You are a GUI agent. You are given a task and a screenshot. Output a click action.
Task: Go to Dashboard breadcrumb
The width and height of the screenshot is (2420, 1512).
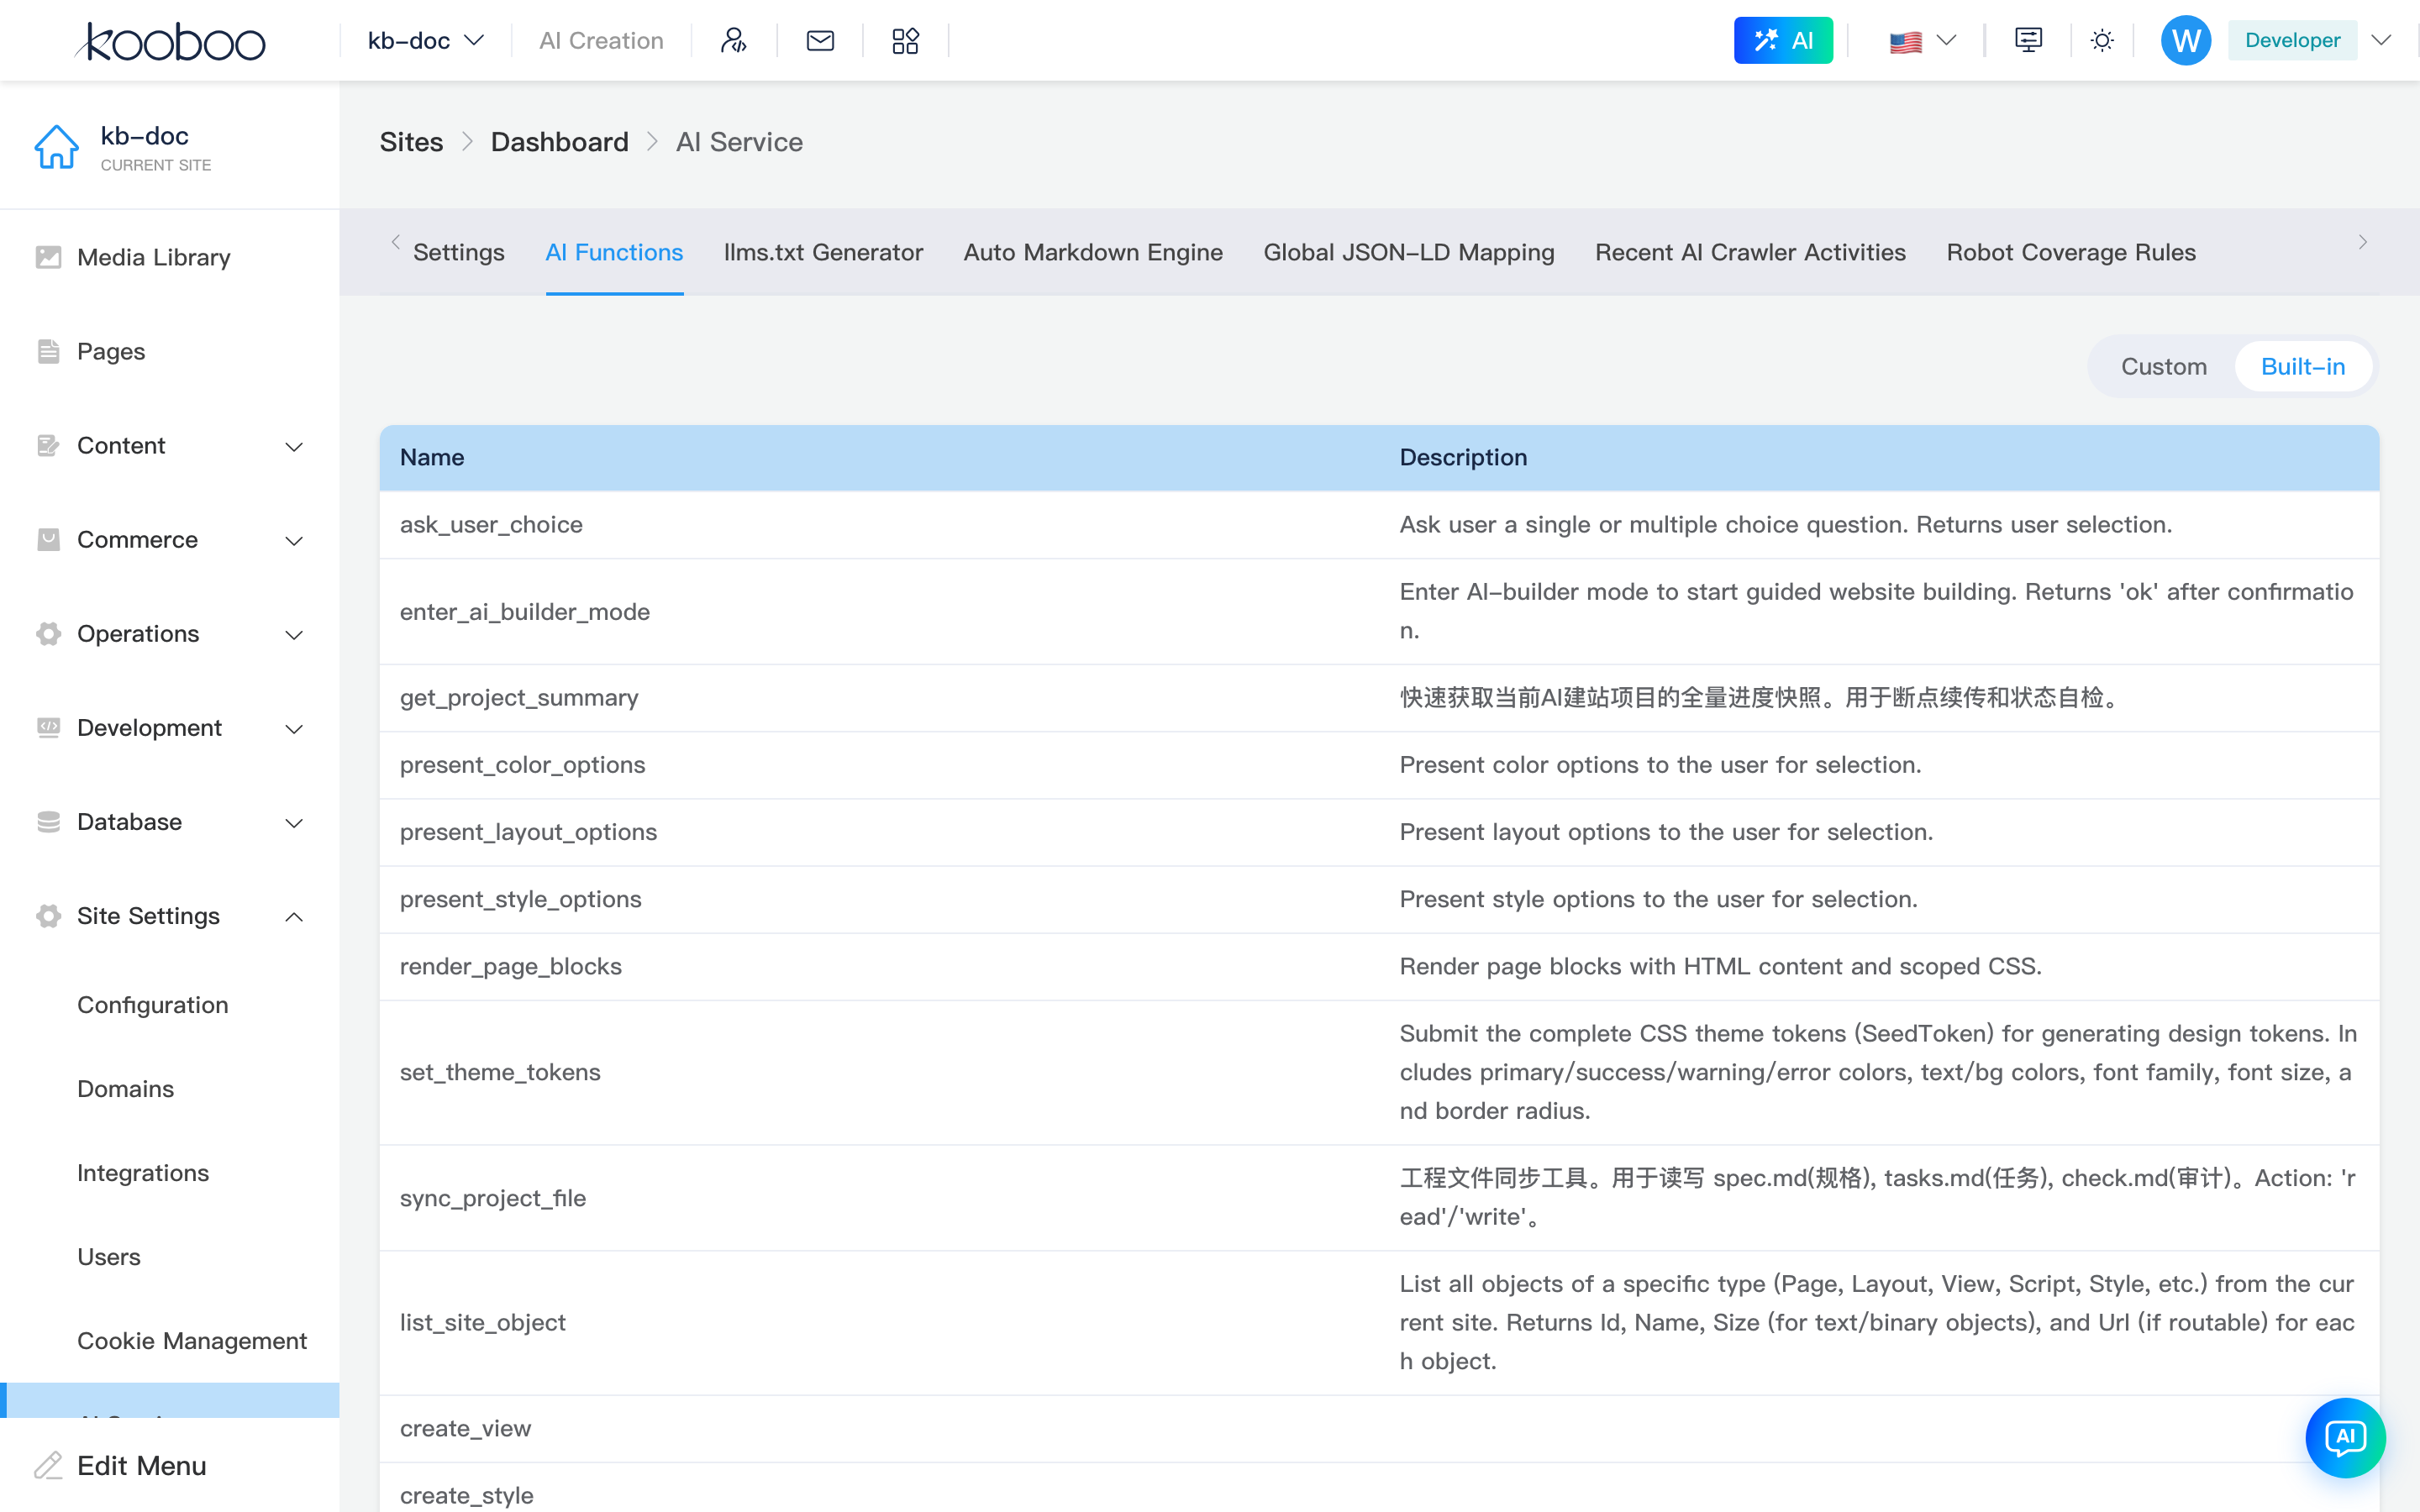click(560, 142)
